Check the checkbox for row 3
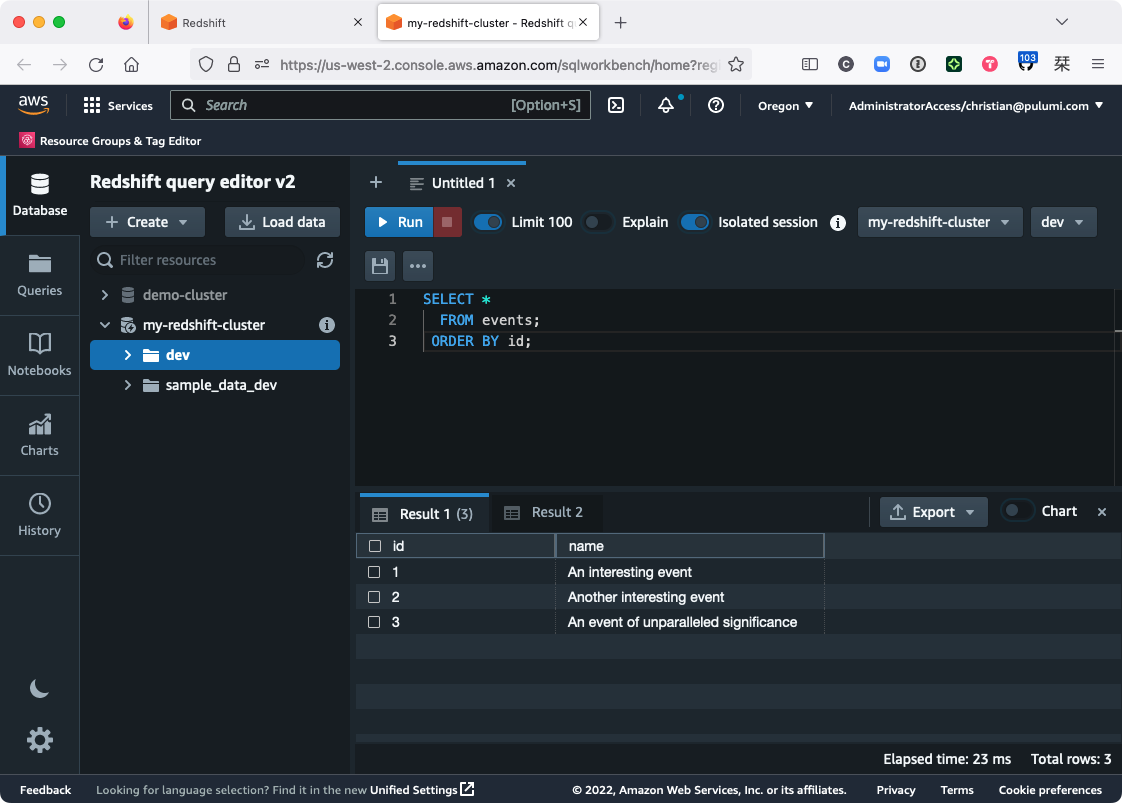1122x803 pixels. tap(374, 622)
